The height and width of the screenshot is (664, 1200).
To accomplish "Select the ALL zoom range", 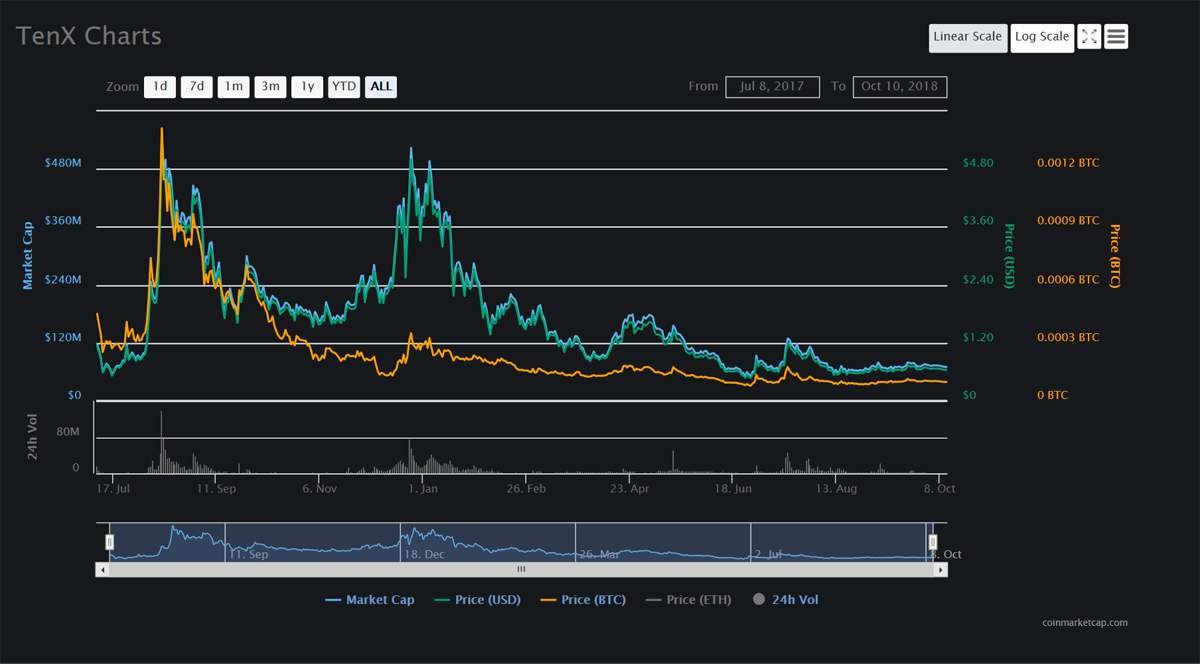I will tap(381, 87).
